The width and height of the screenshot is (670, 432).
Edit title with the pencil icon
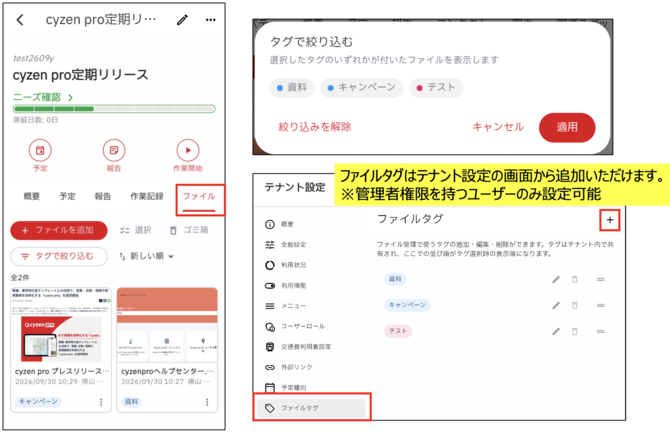(x=182, y=20)
